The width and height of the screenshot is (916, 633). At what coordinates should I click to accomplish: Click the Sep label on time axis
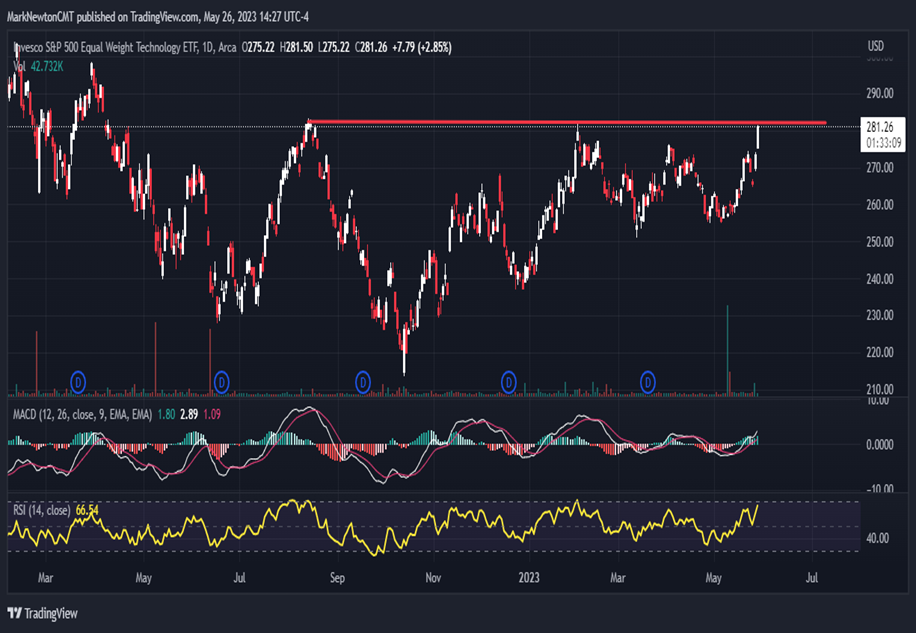pyautogui.click(x=337, y=578)
